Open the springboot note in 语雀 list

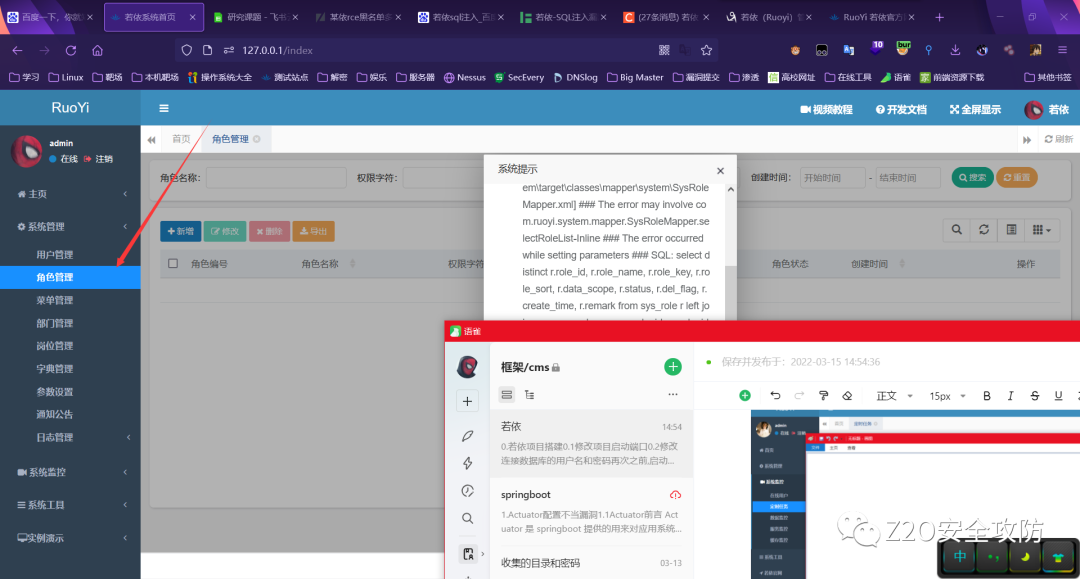click(591, 512)
